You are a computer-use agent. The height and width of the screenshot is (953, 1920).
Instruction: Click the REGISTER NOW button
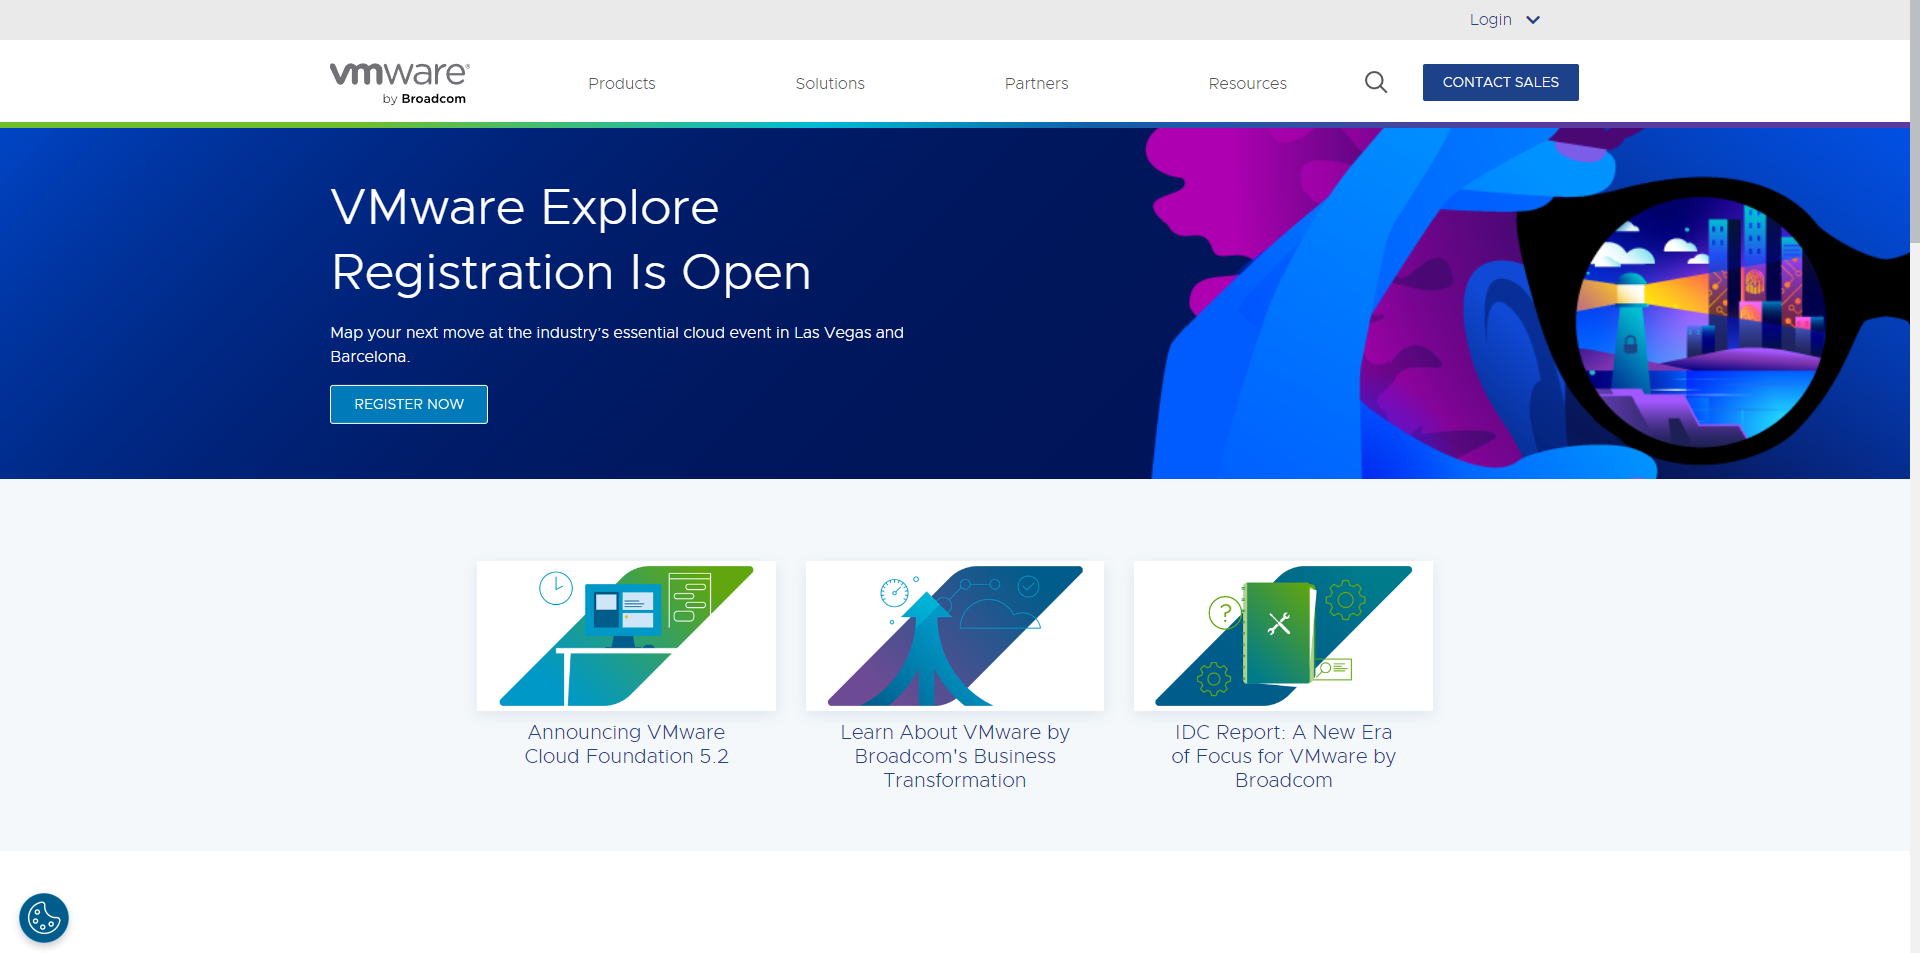[x=409, y=404]
